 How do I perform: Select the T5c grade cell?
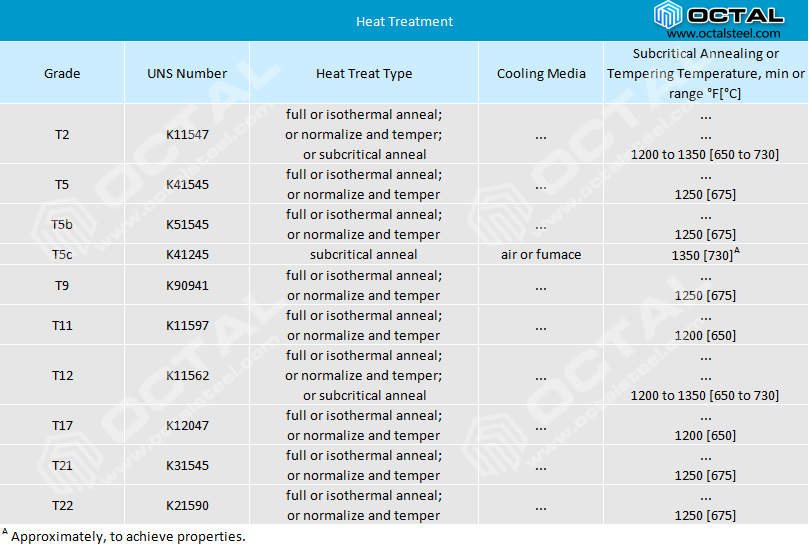point(62,255)
